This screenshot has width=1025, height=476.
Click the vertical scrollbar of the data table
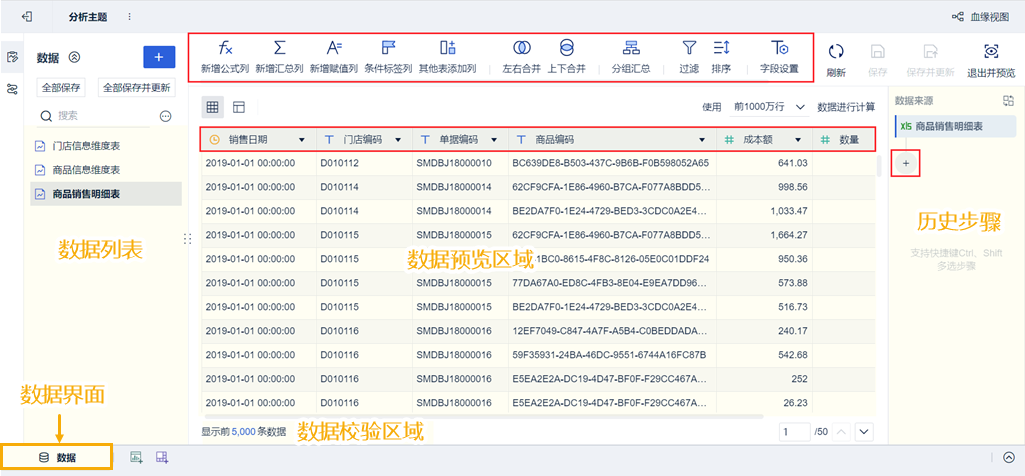tap(879, 165)
